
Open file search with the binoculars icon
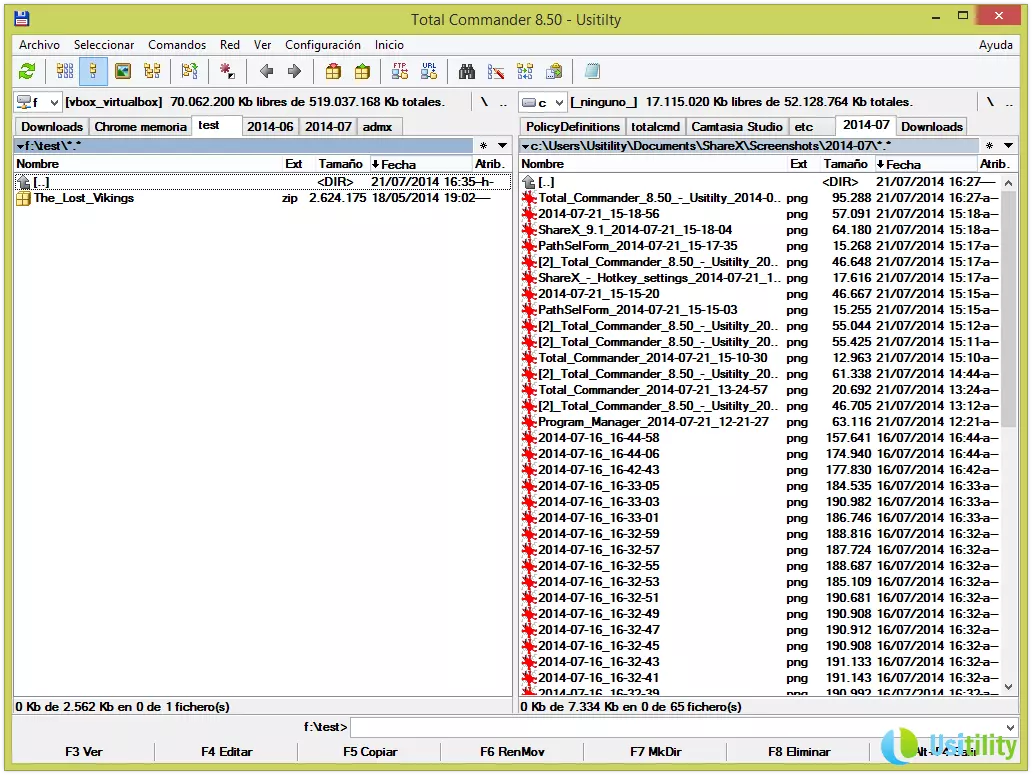pos(466,71)
